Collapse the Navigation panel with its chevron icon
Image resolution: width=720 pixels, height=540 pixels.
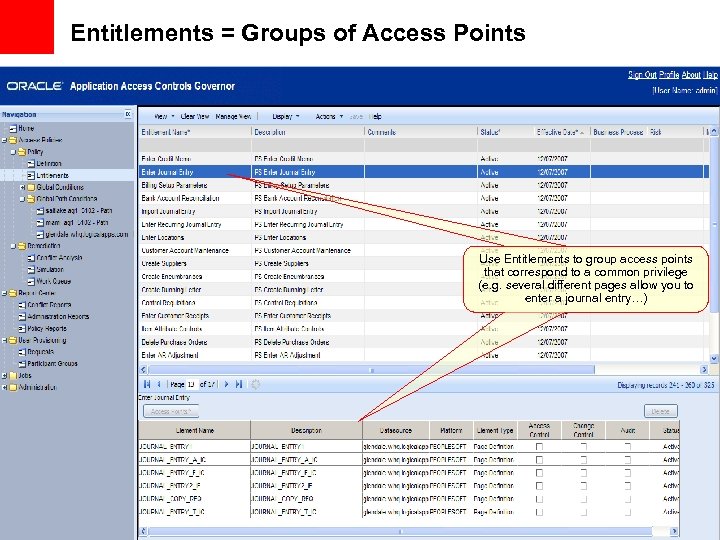click(128, 114)
